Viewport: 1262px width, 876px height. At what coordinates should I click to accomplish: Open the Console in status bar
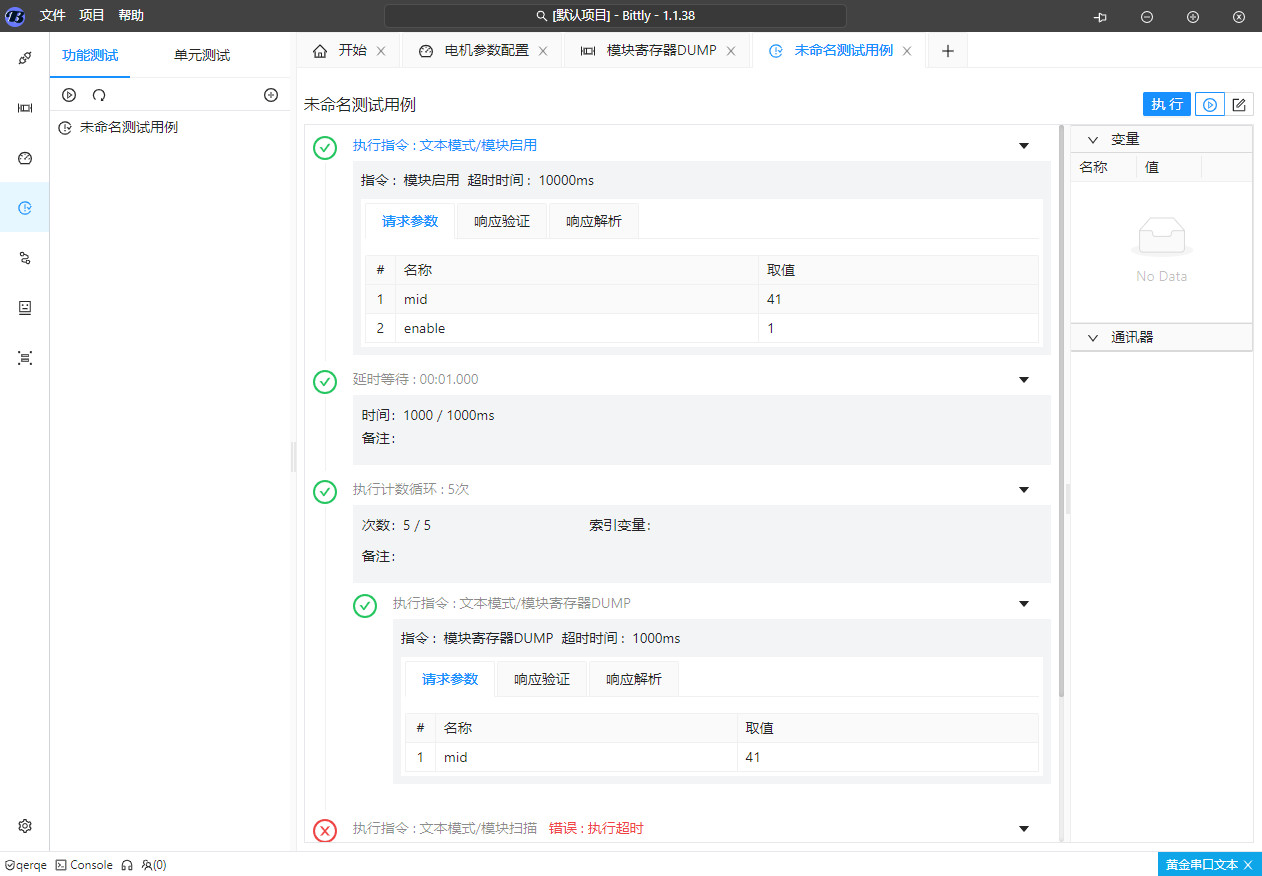pyautogui.click(x=84, y=865)
